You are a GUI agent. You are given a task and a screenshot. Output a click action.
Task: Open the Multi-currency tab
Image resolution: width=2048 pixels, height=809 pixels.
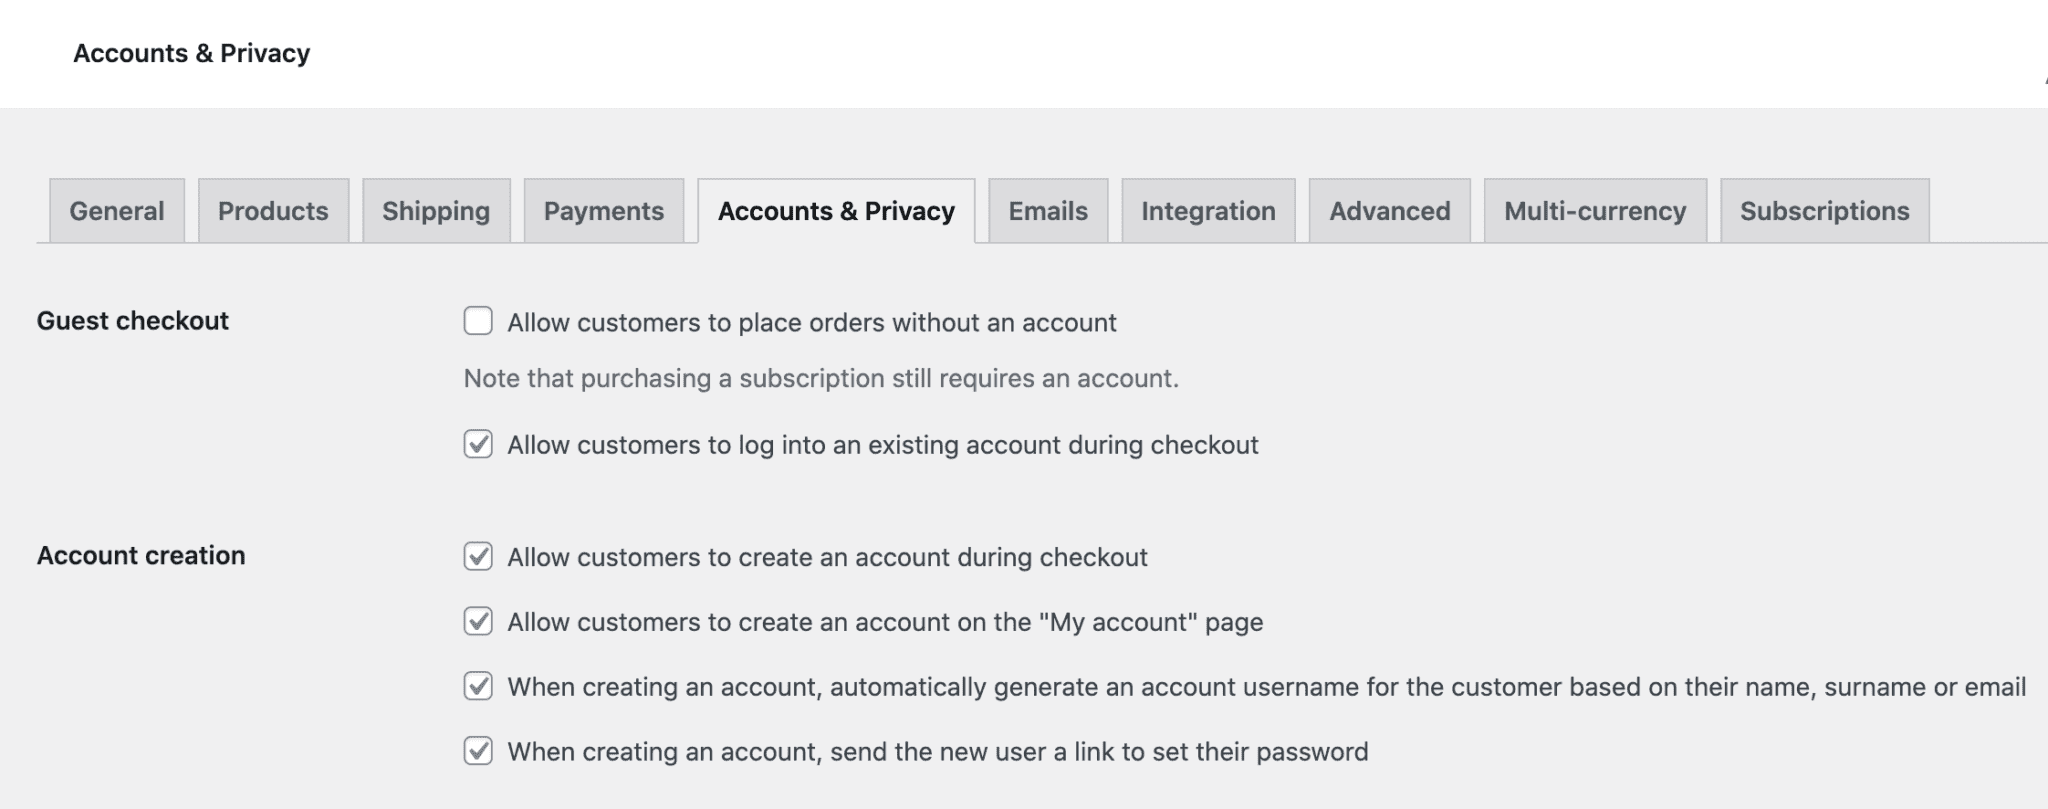point(1595,211)
